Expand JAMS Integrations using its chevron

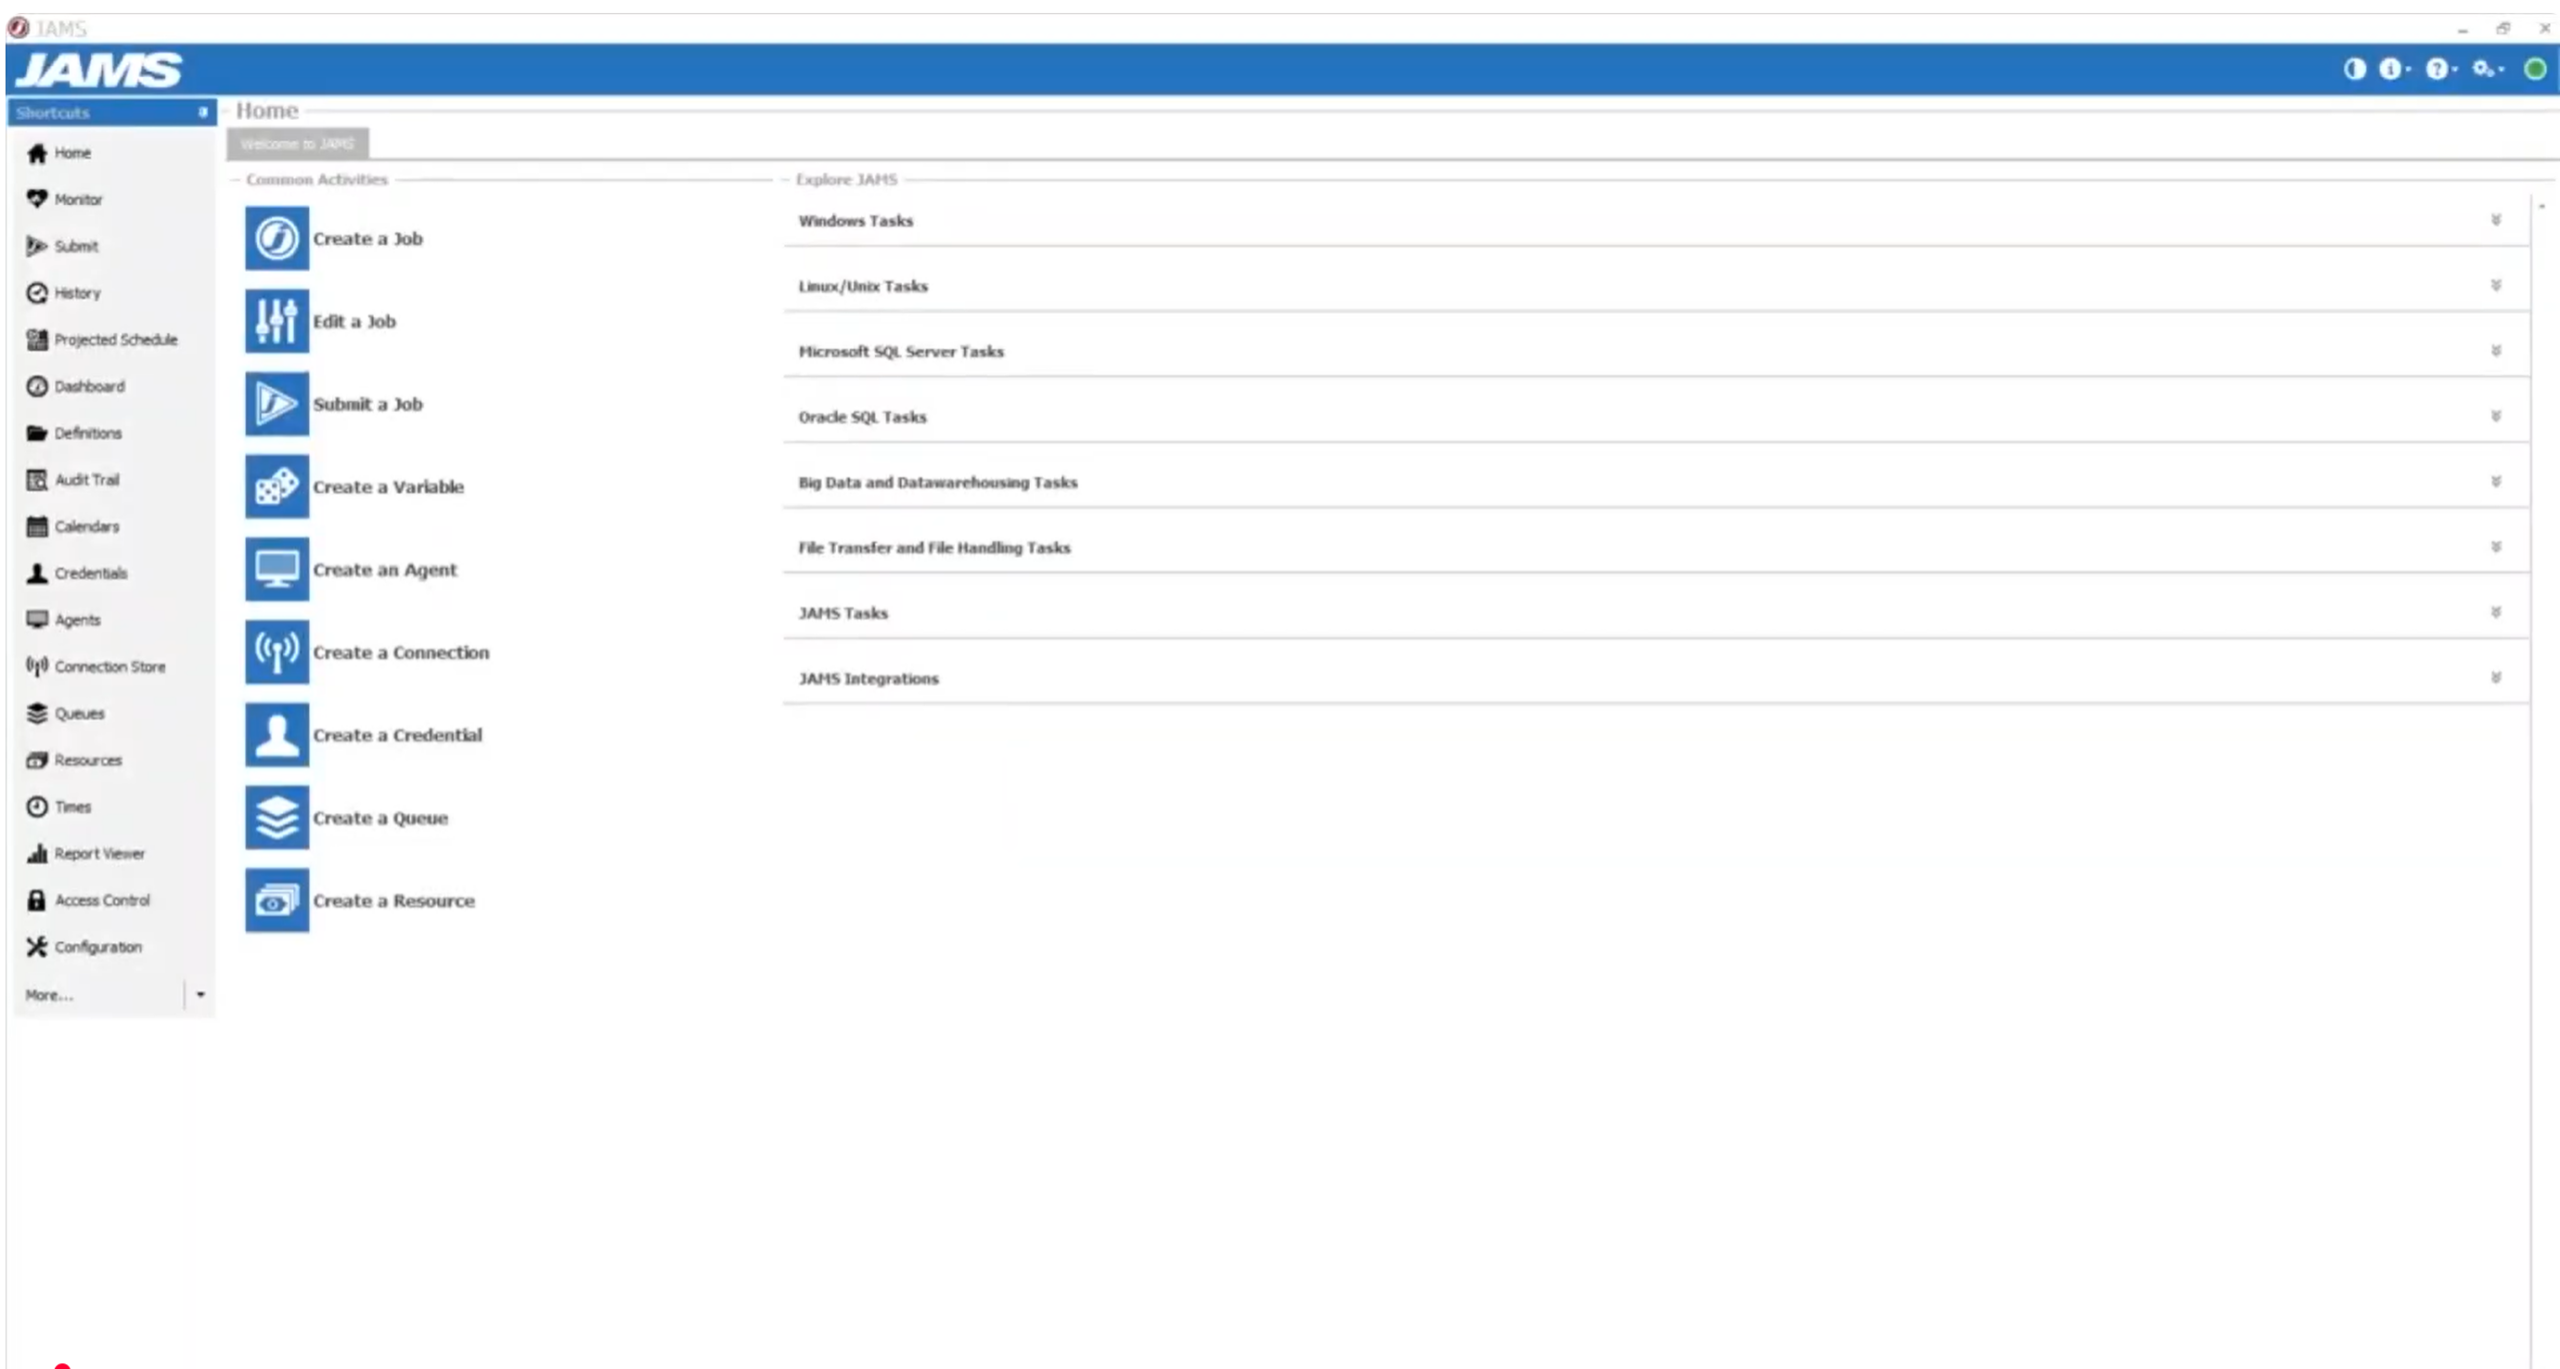point(2496,678)
